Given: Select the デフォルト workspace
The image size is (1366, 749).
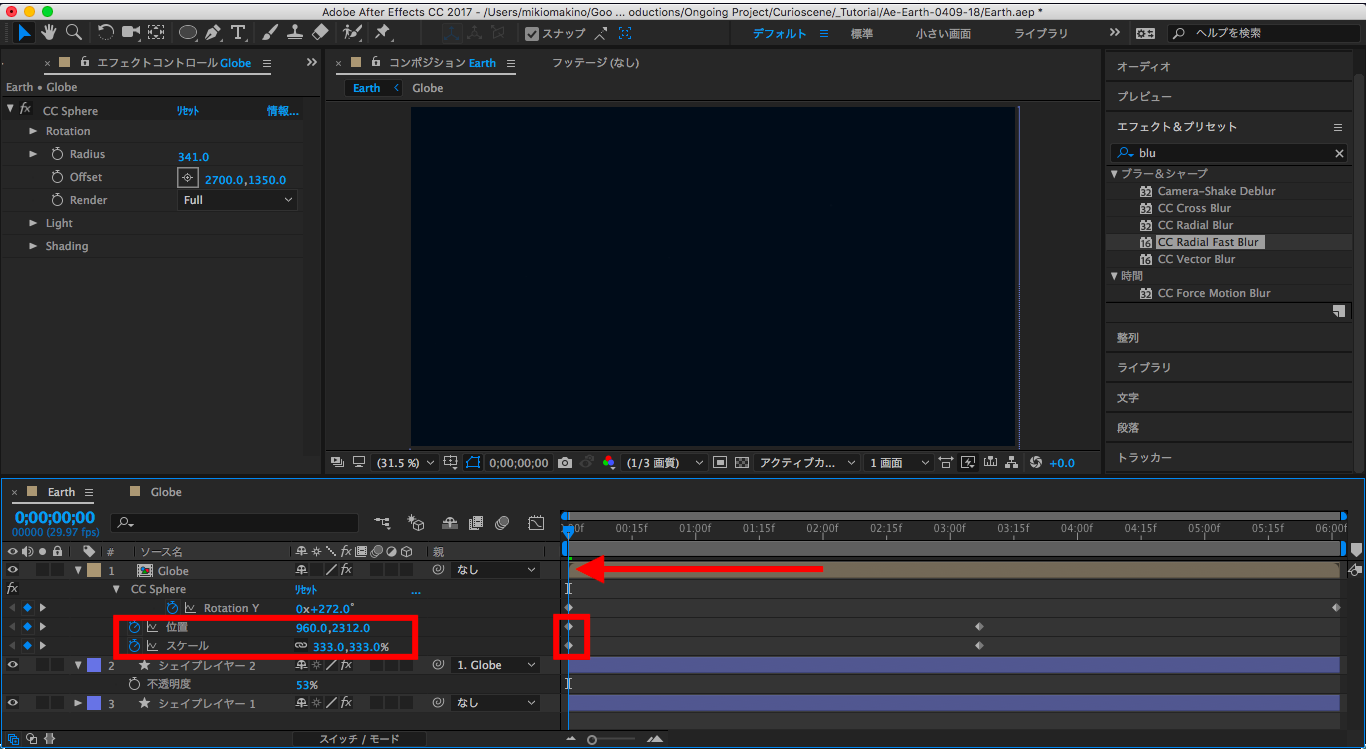Looking at the screenshot, I should tap(780, 33).
